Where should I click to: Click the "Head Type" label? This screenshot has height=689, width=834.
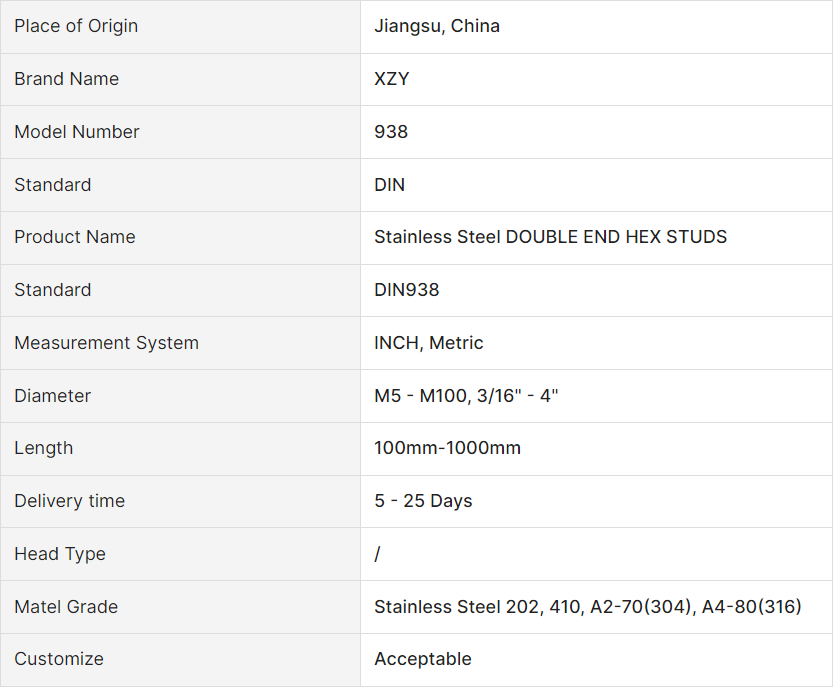coord(60,554)
